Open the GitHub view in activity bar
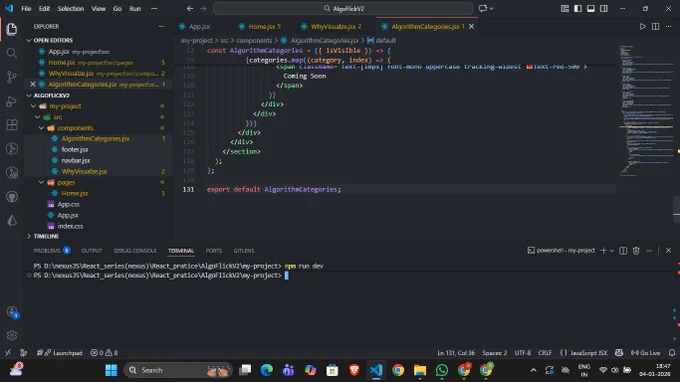 [x=12, y=197]
